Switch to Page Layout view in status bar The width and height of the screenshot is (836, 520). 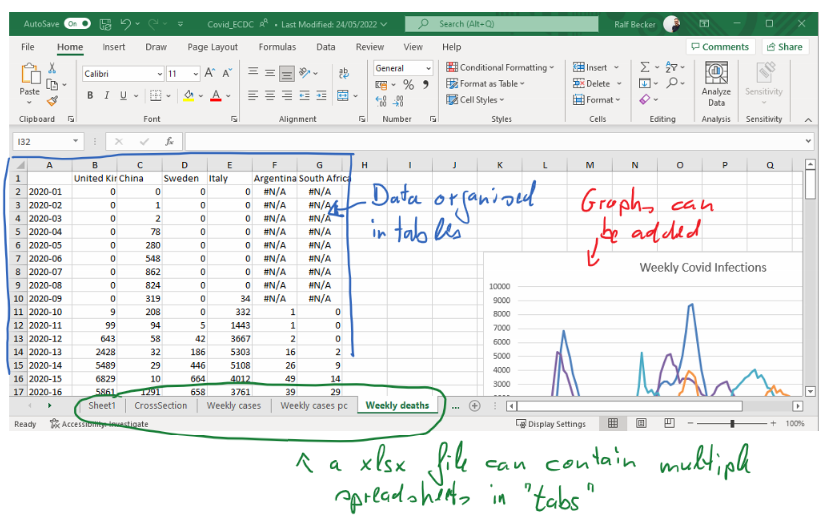641,424
